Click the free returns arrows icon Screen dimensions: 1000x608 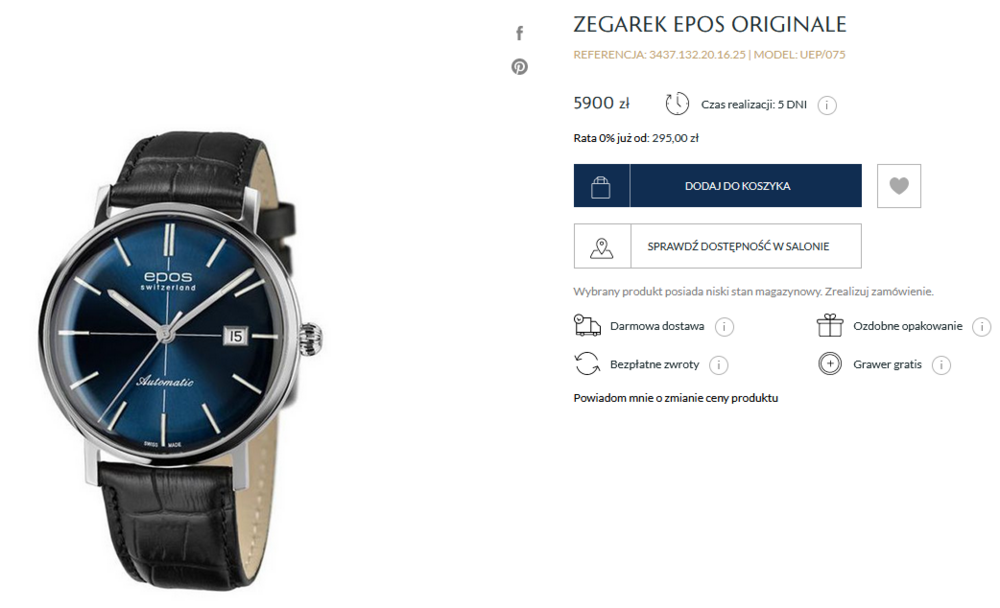[x=587, y=364]
